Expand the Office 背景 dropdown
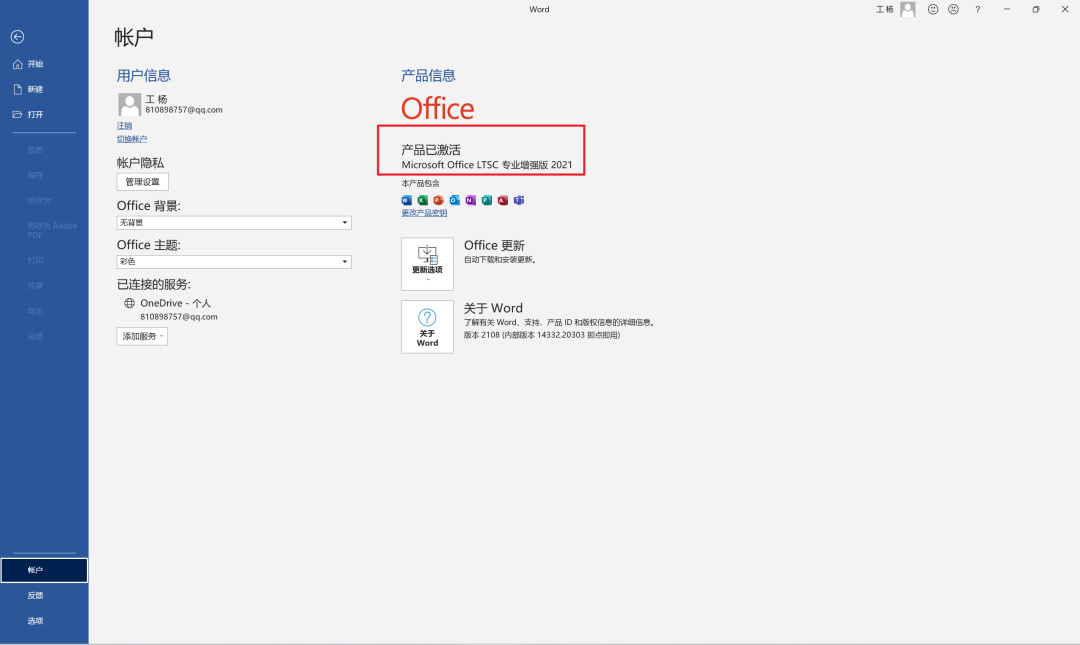 234,223
